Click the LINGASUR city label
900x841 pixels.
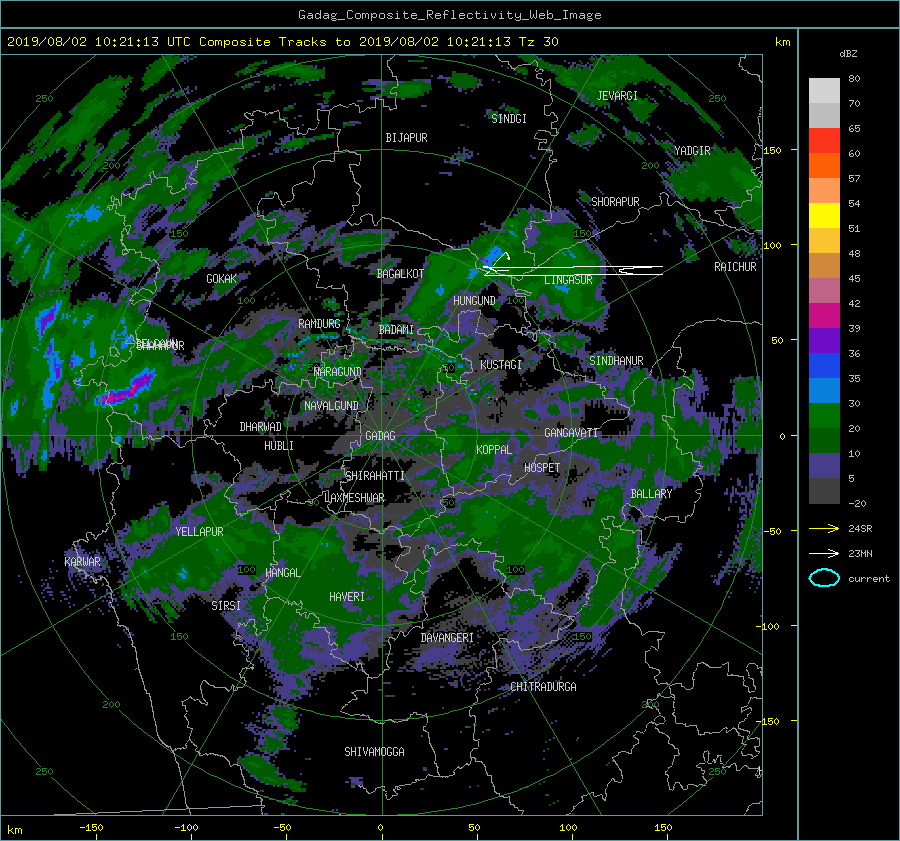(x=568, y=280)
